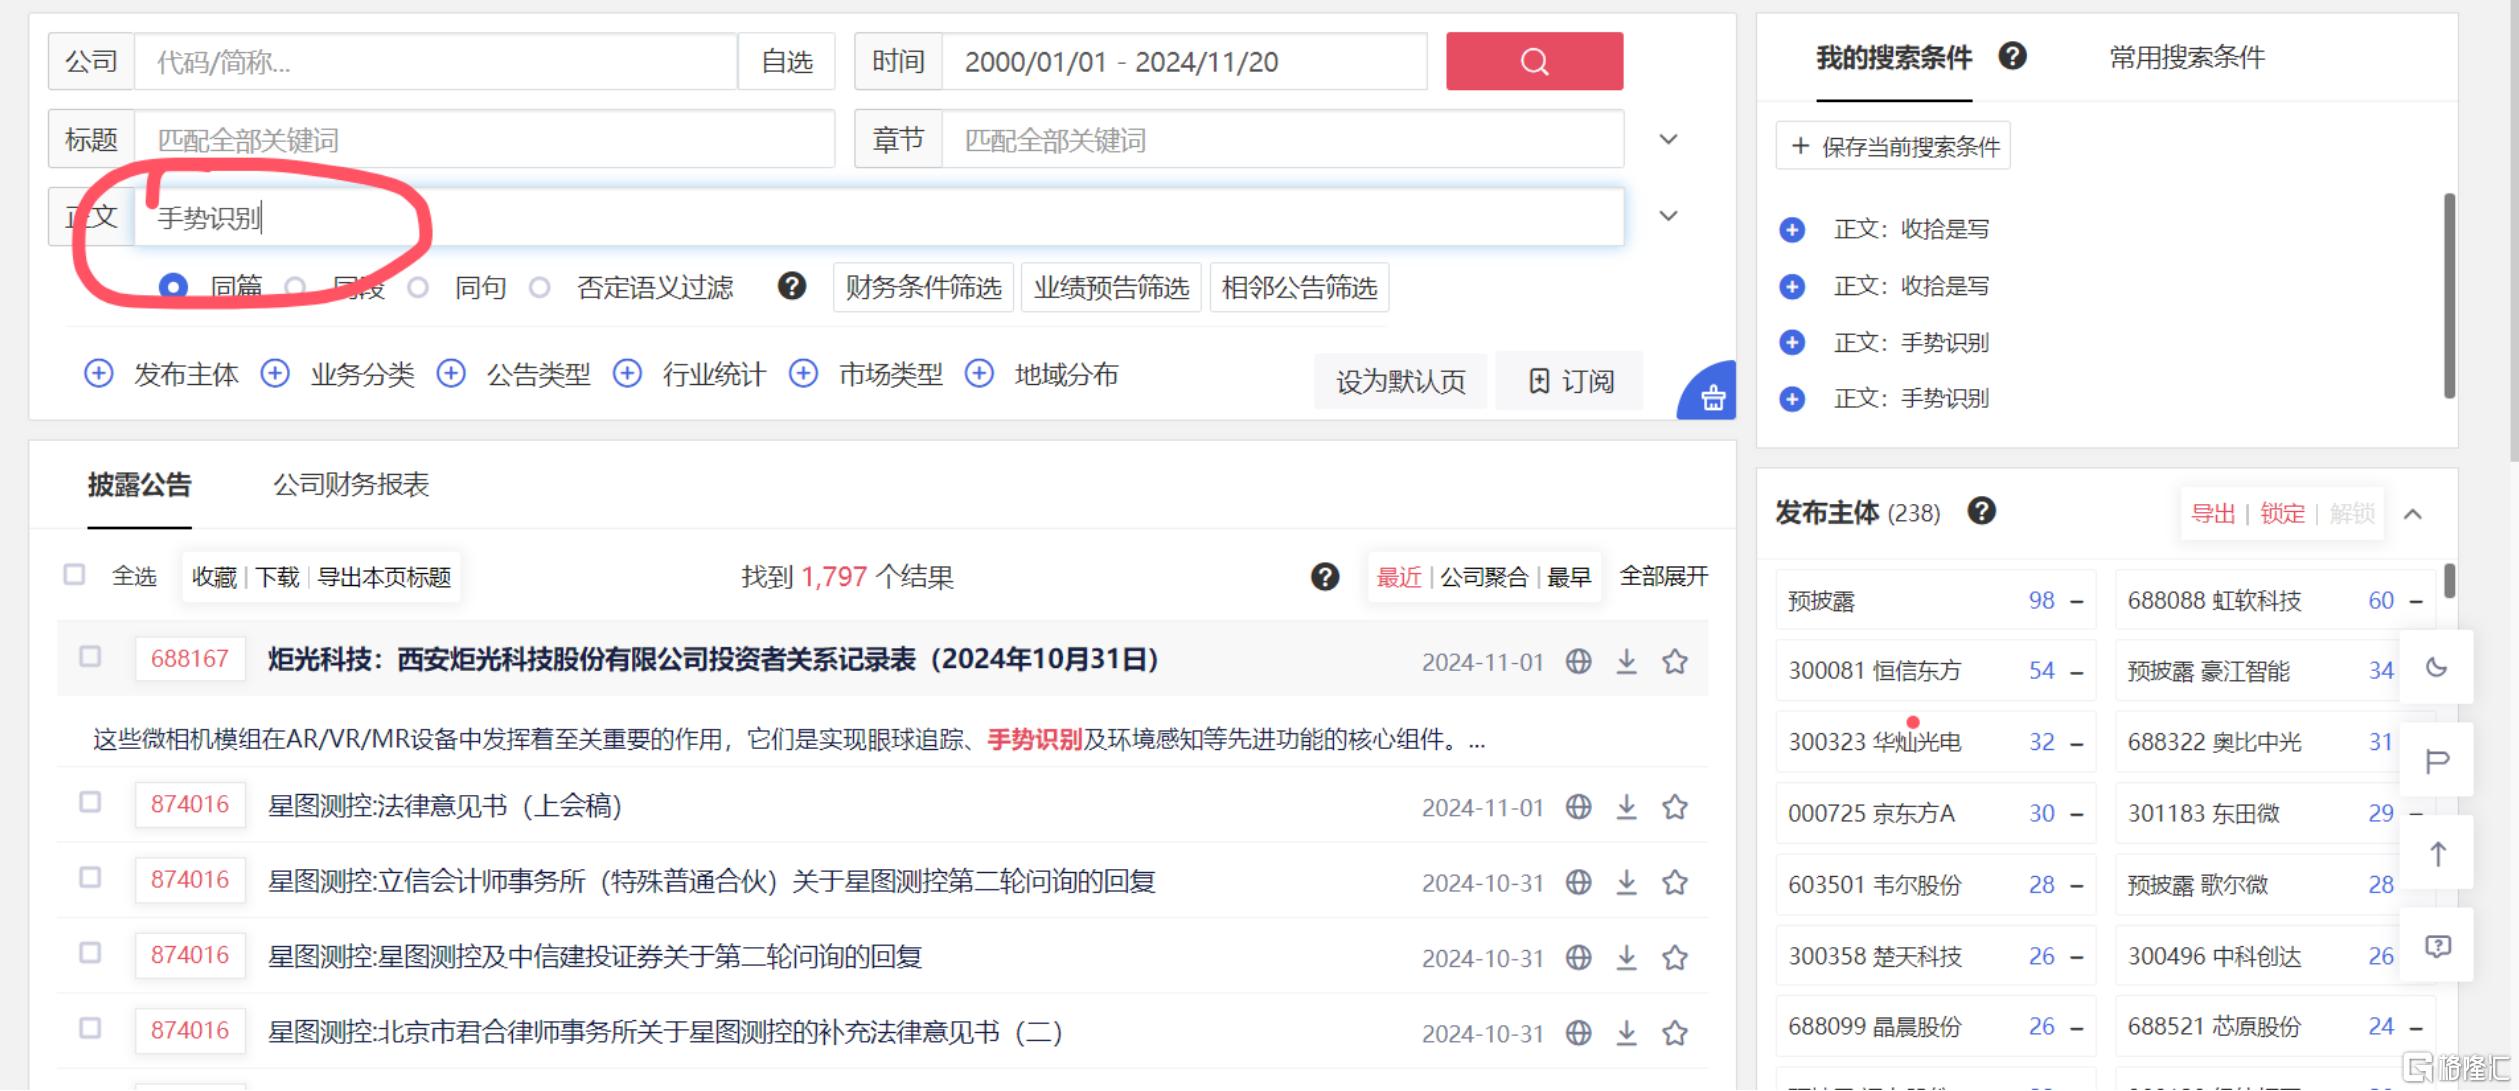
Task: Open results help icon near 最近 sort
Action: click(x=1325, y=577)
